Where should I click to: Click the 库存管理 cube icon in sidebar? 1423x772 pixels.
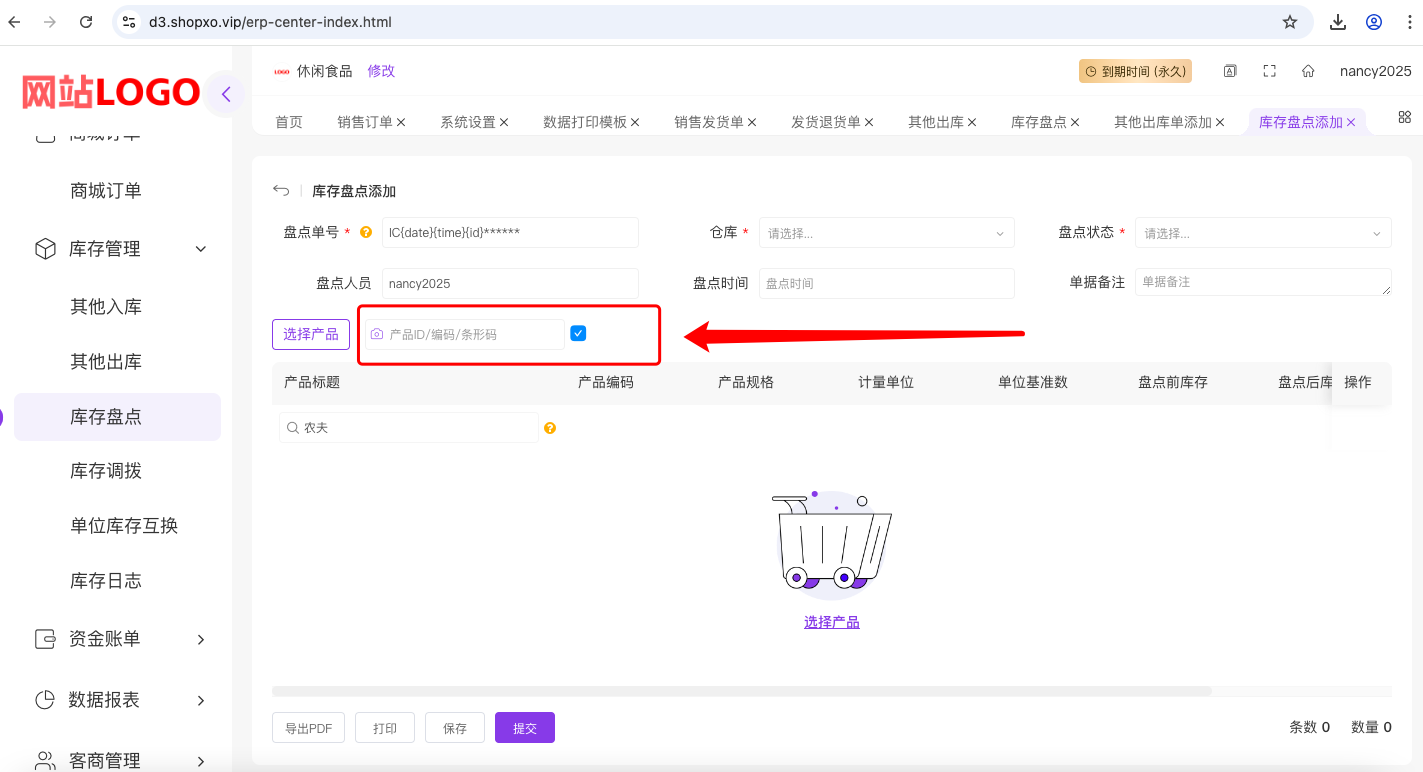pos(45,249)
